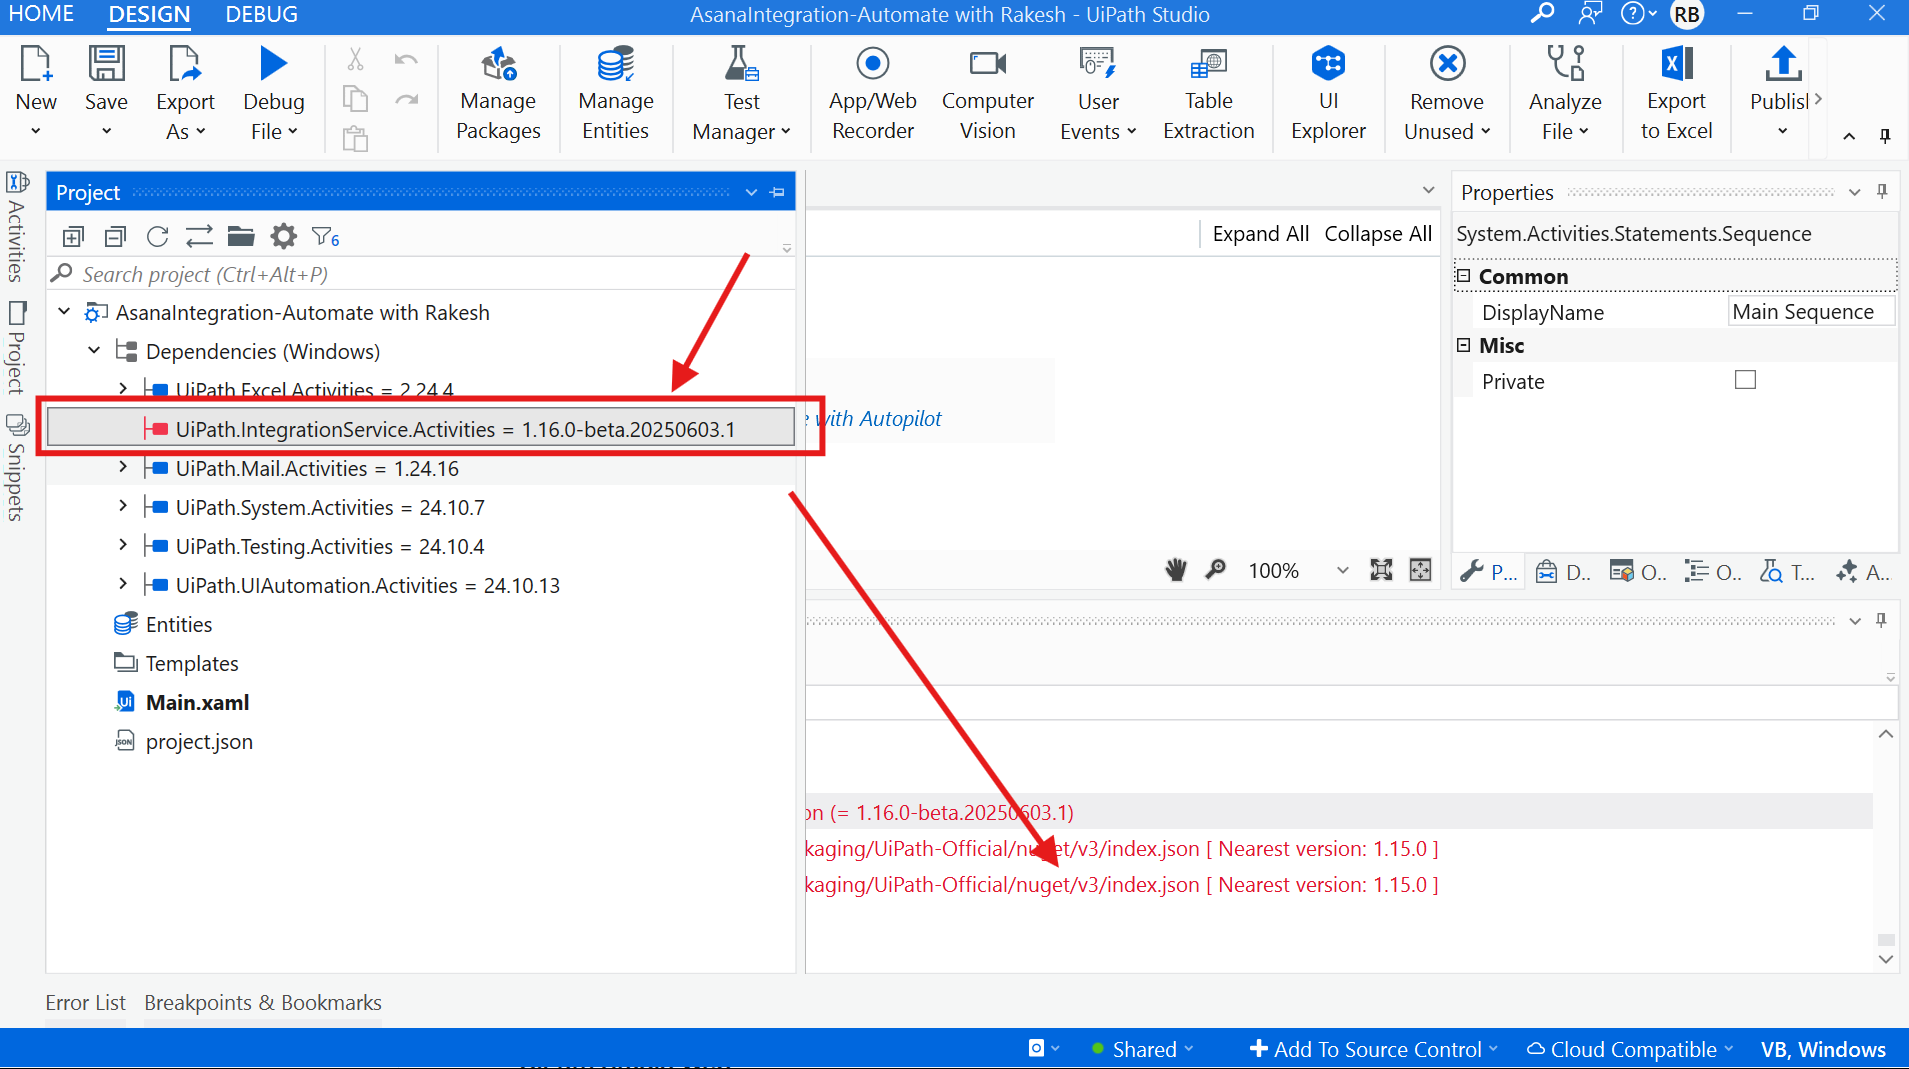Select Main.xaml in project tree
Image resolution: width=1909 pixels, height=1069 pixels.
click(x=197, y=702)
